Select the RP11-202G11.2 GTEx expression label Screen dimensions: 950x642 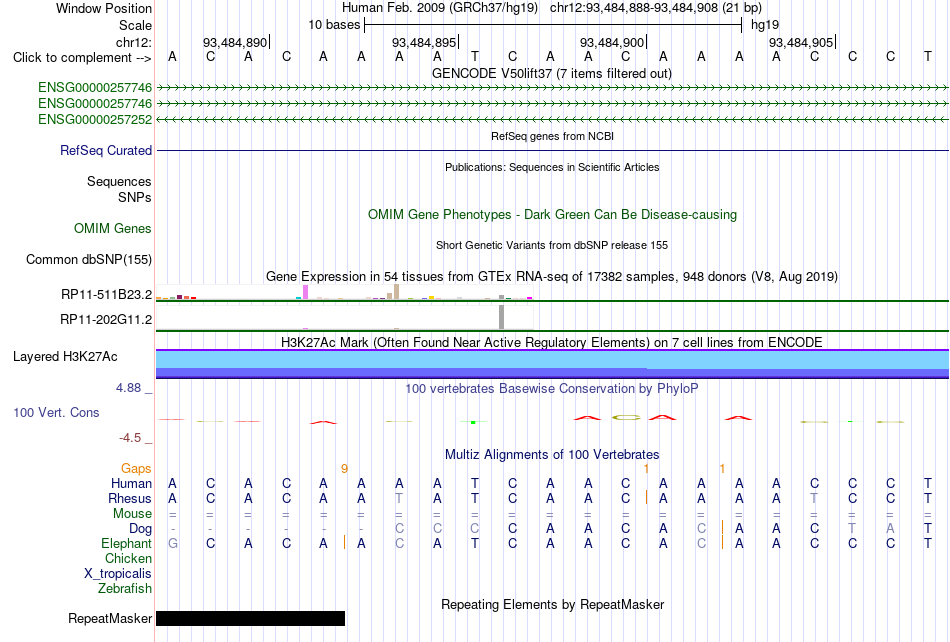(x=106, y=319)
